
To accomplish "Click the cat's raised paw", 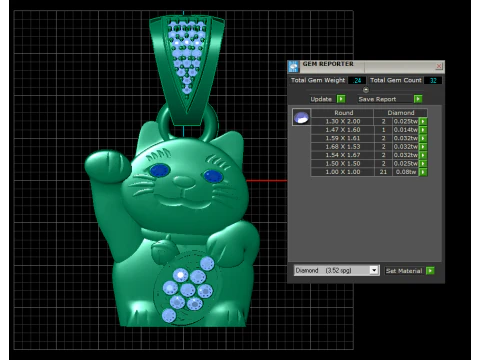I will point(107,166).
